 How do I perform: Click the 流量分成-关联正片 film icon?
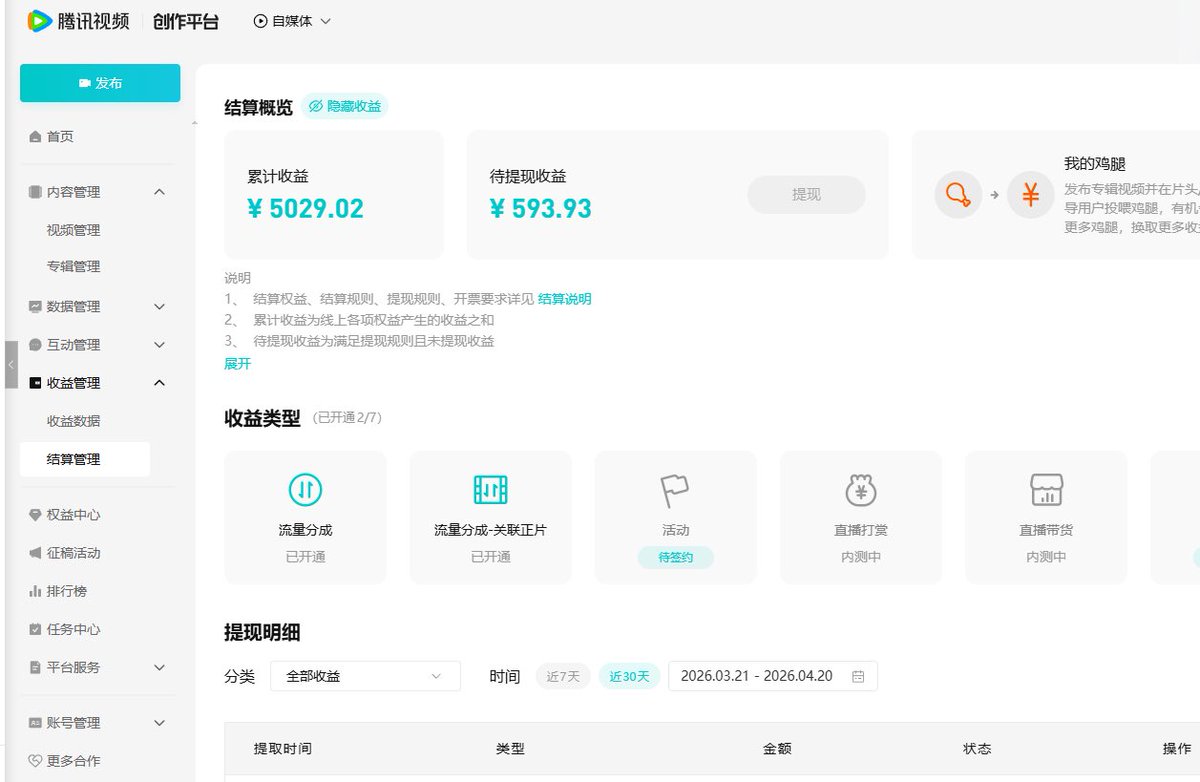tap(490, 490)
